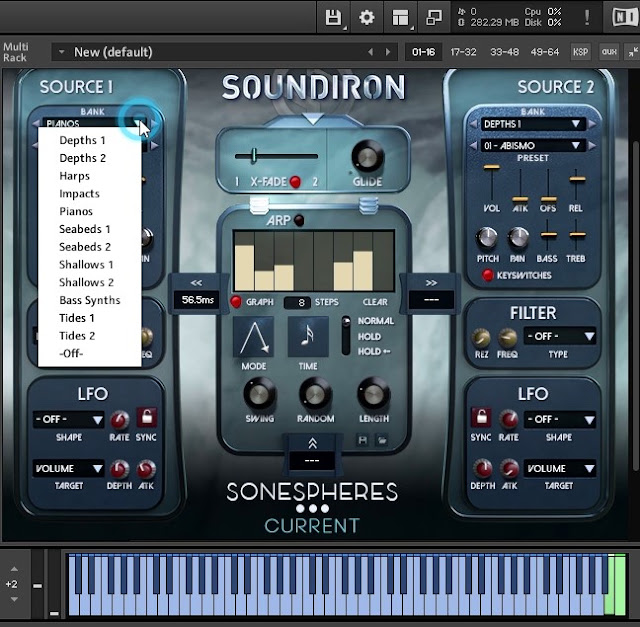Click the ARP Time note icon
This screenshot has height=627, width=640.
coord(308,337)
